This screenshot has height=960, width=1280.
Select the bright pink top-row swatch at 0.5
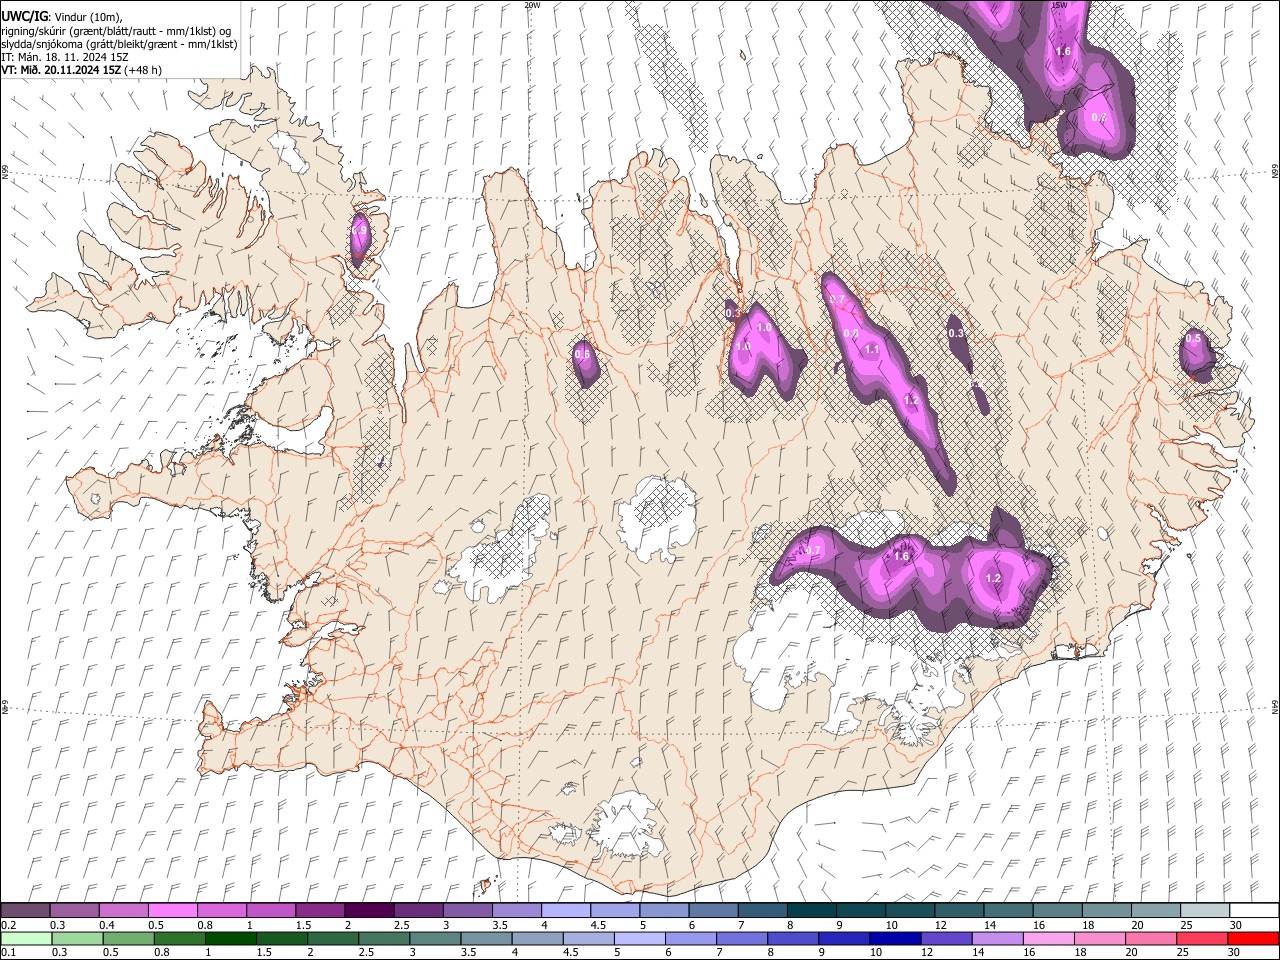tap(173, 911)
